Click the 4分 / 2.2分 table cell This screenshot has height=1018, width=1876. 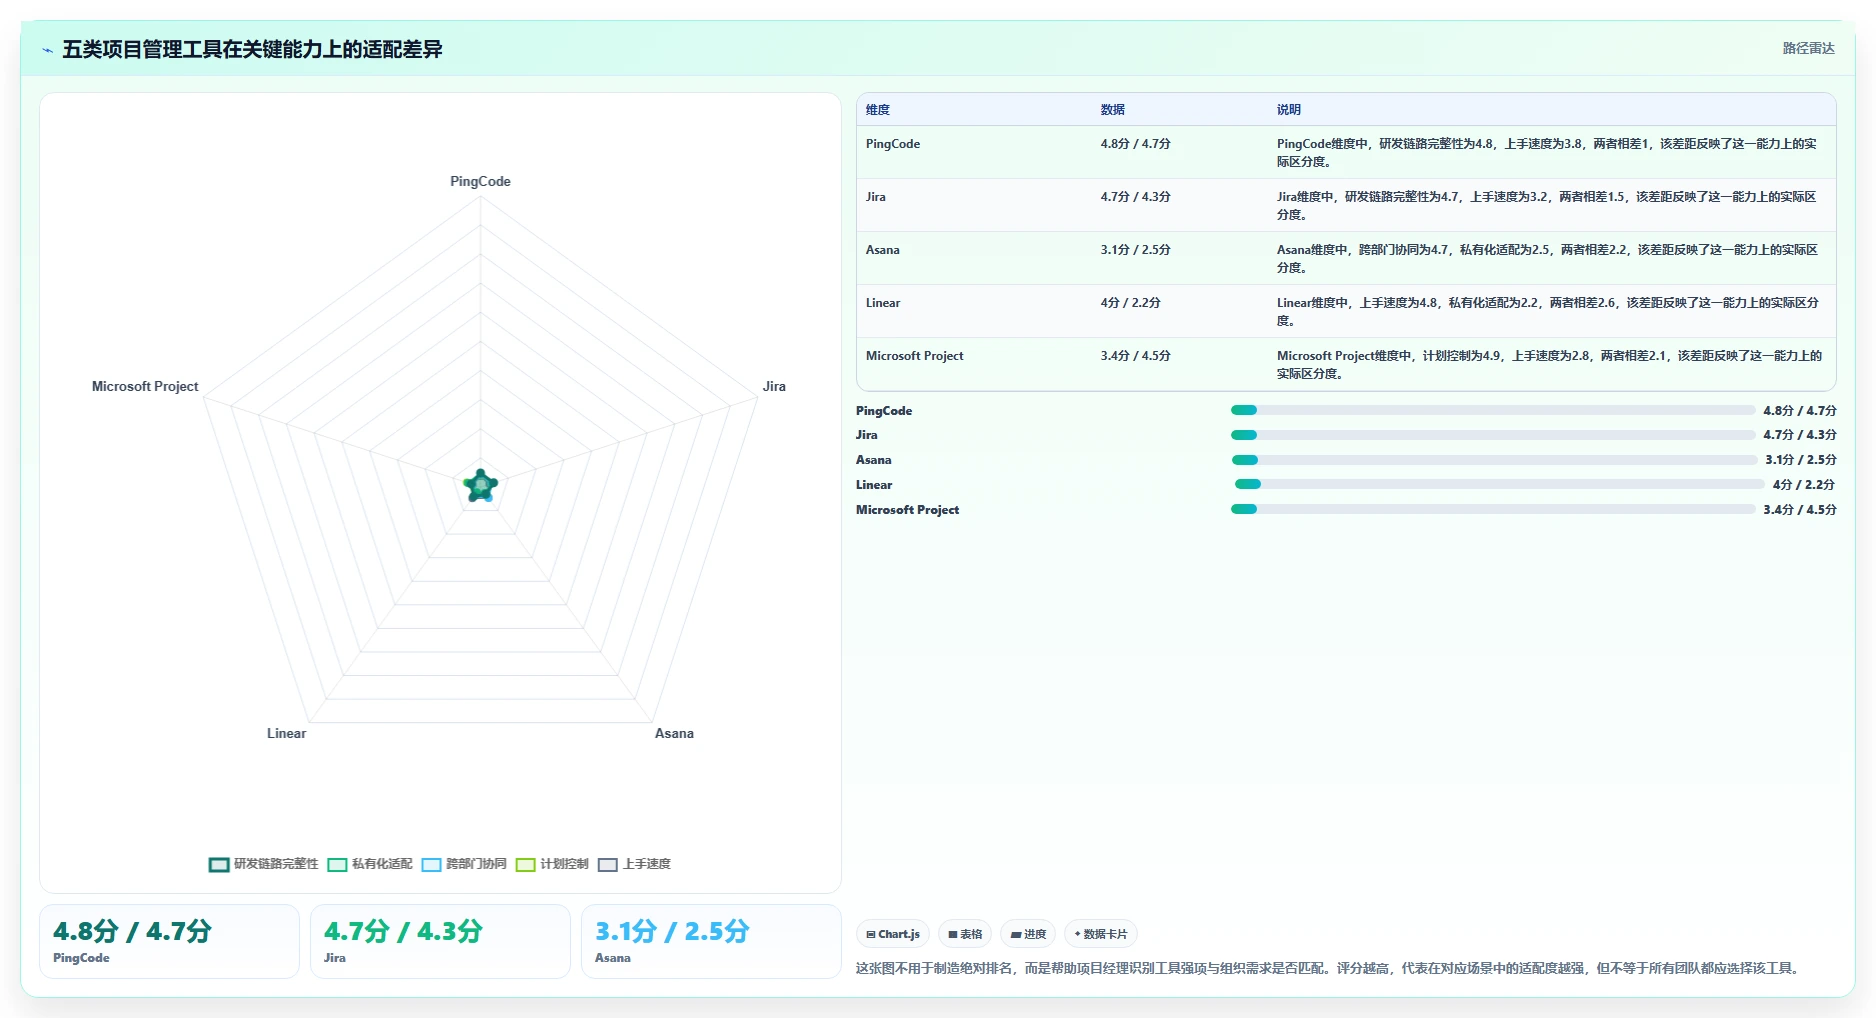pos(1131,303)
